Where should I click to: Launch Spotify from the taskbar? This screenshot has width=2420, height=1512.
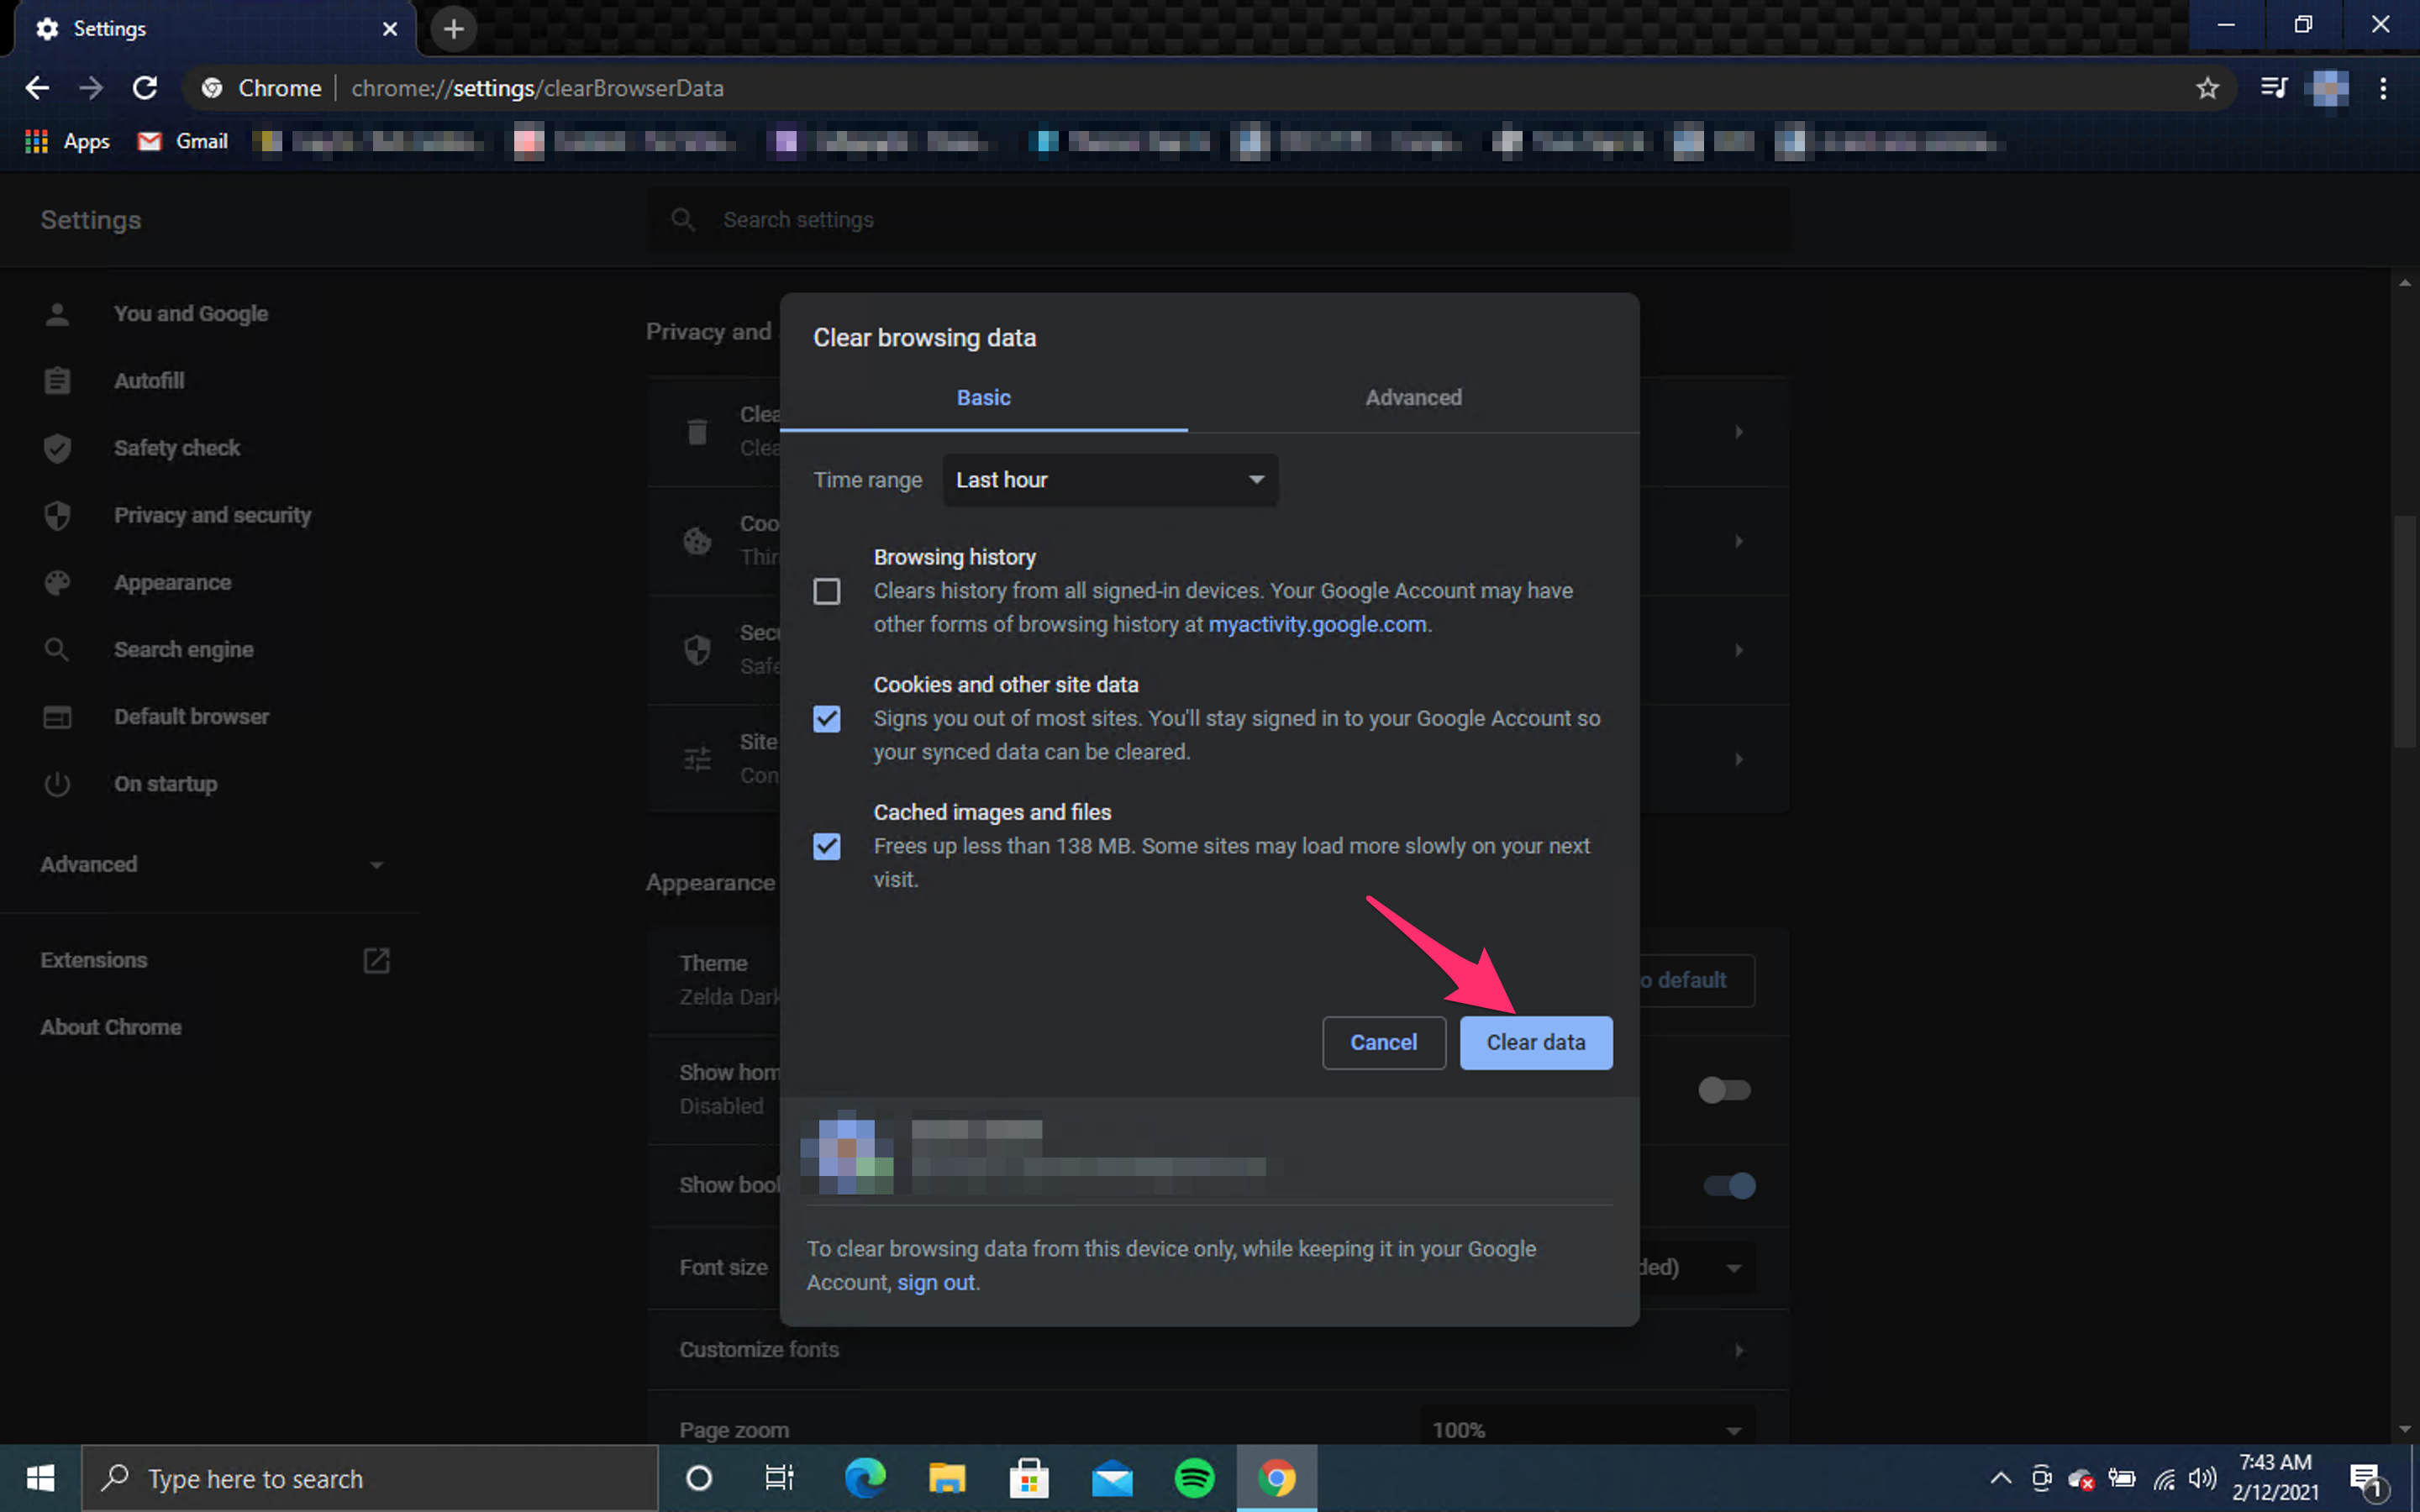click(1195, 1478)
